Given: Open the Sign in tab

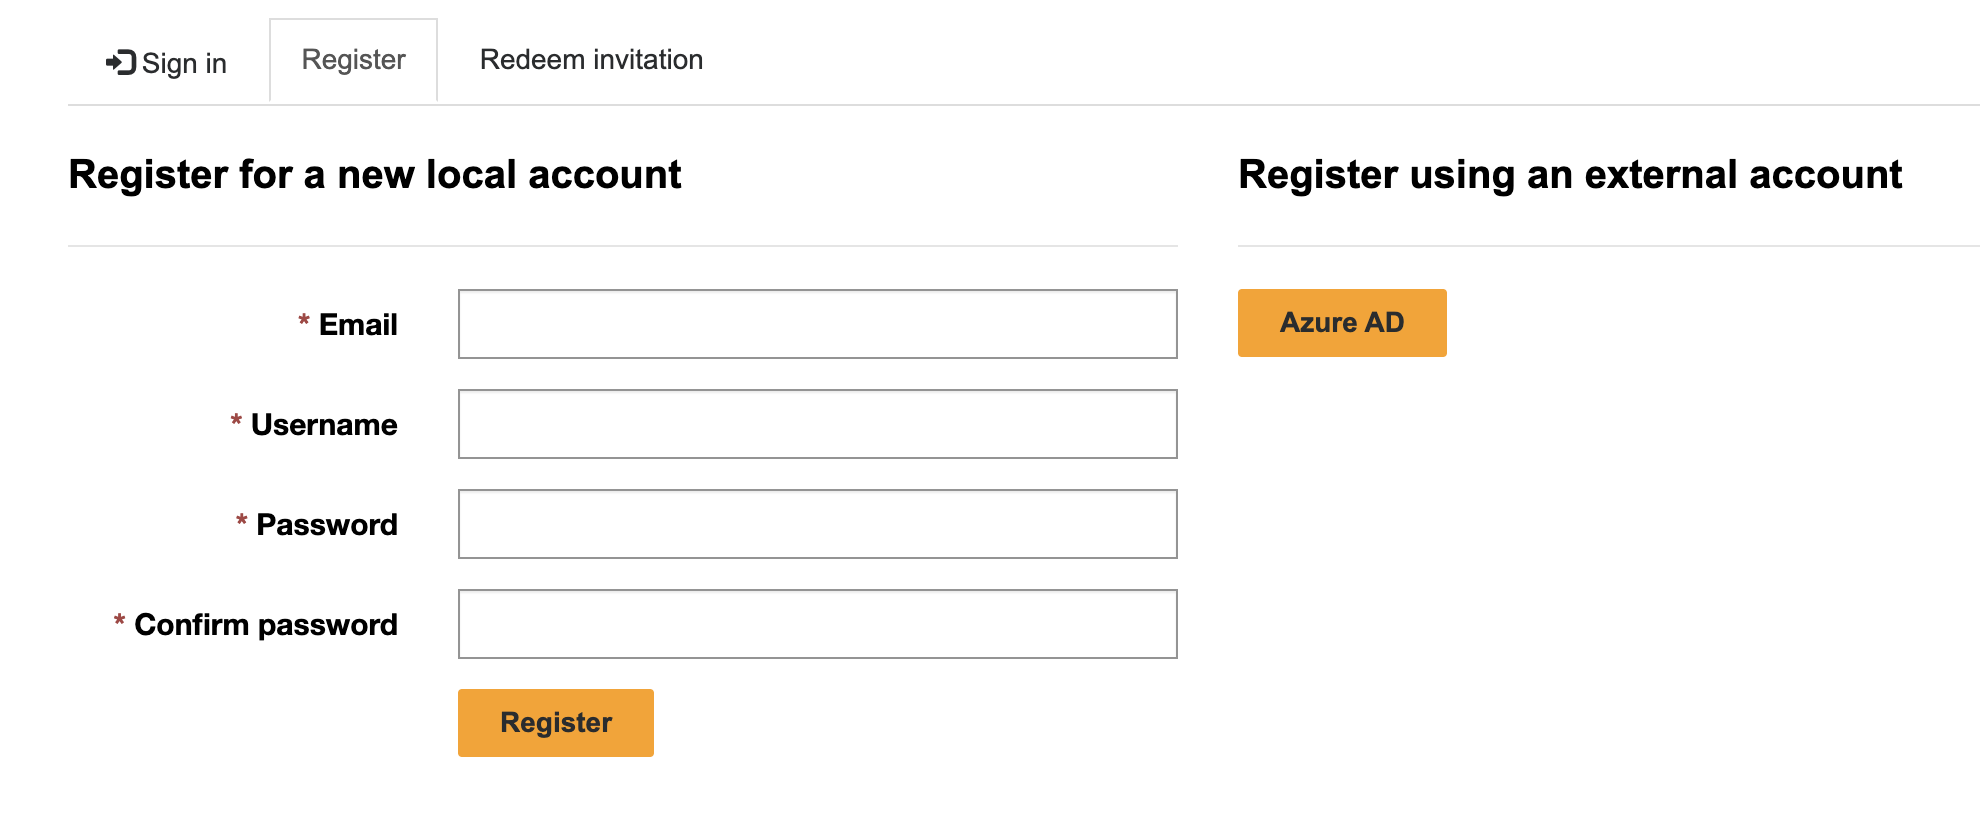Looking at the screenshot, I should [x=166, y=62].
